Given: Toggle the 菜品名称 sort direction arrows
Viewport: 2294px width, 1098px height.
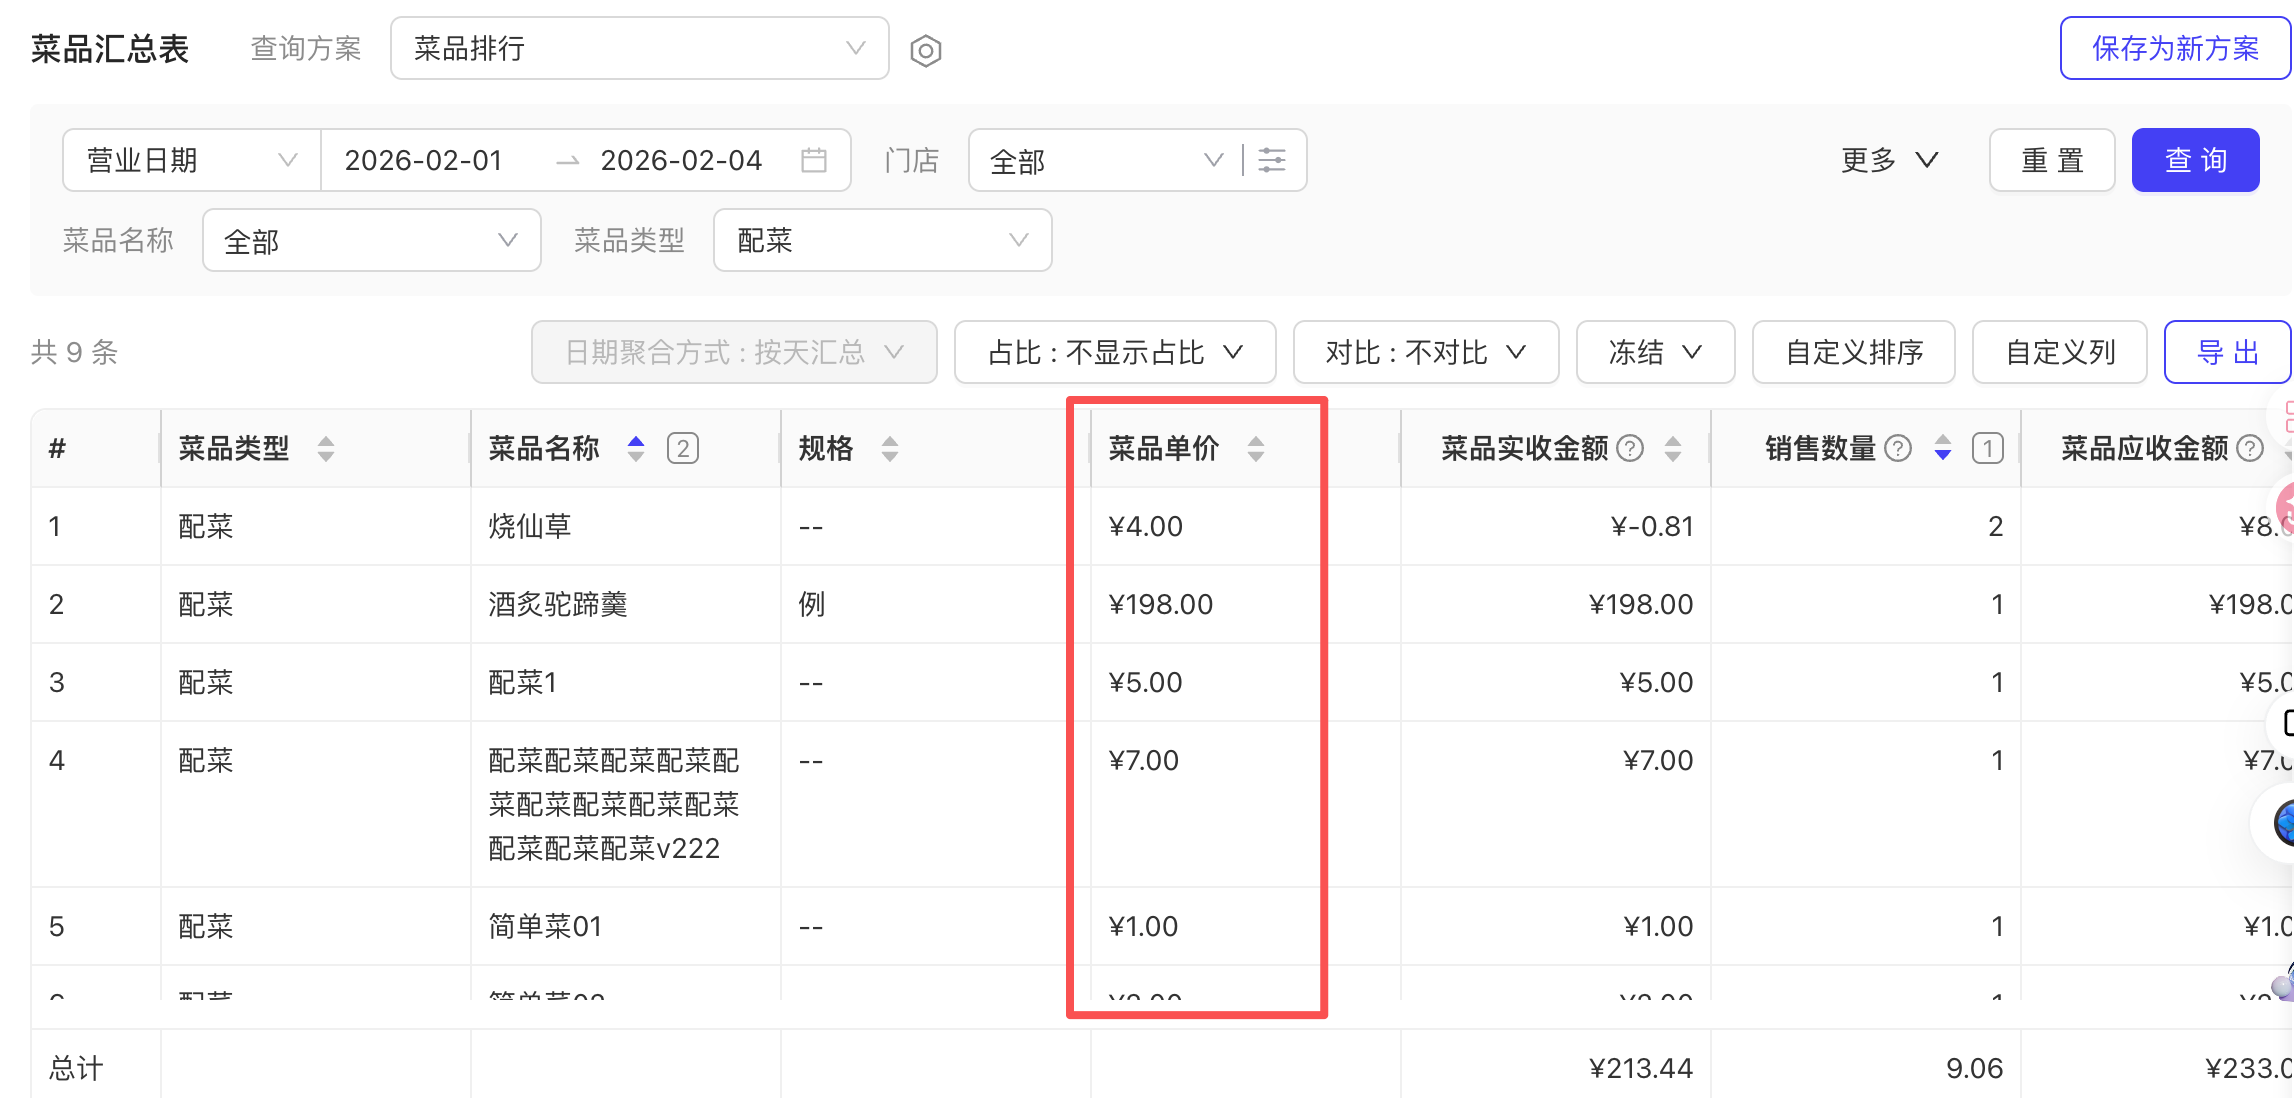Looking at the screenshot, I should coord(636,448).
